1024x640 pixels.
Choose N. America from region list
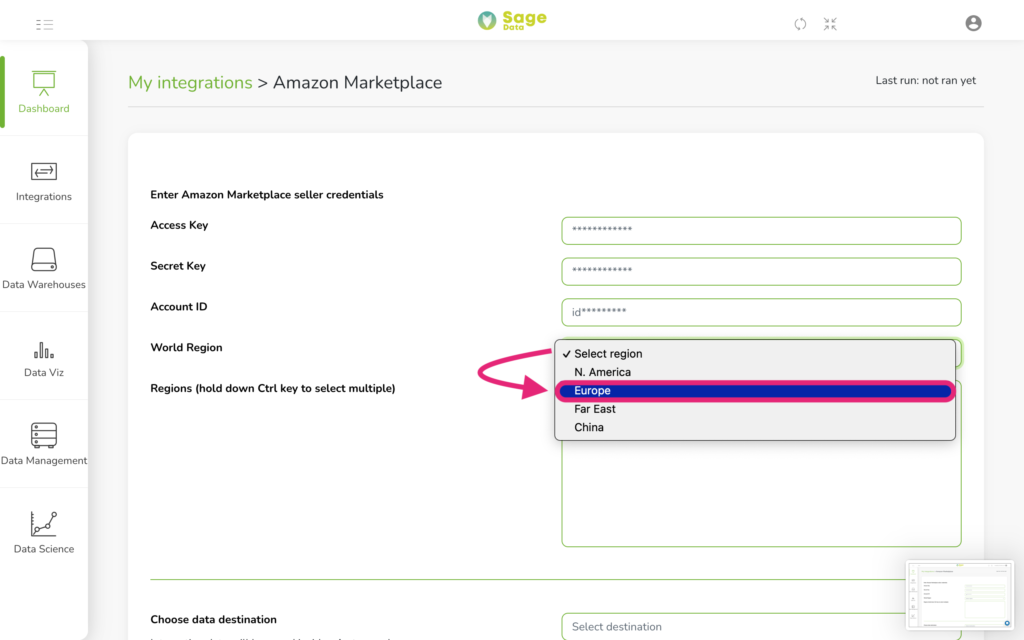[754, 372]
